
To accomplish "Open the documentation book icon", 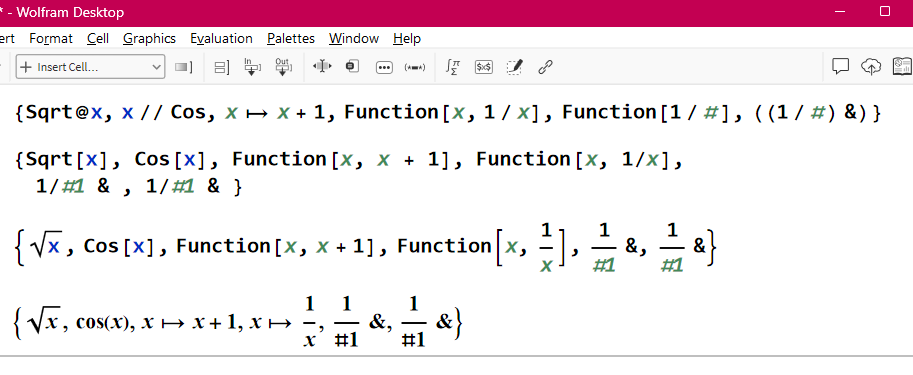I will pos(903,66).
